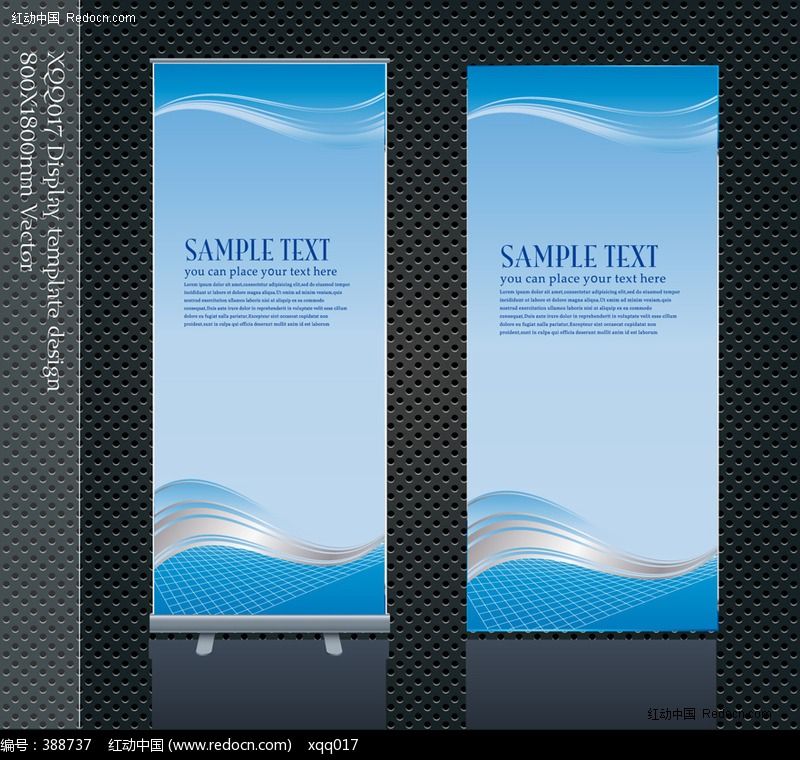Select the roll-up stand base under the left banner
Viewport: 800px width, 760px height.
[269, 624]
